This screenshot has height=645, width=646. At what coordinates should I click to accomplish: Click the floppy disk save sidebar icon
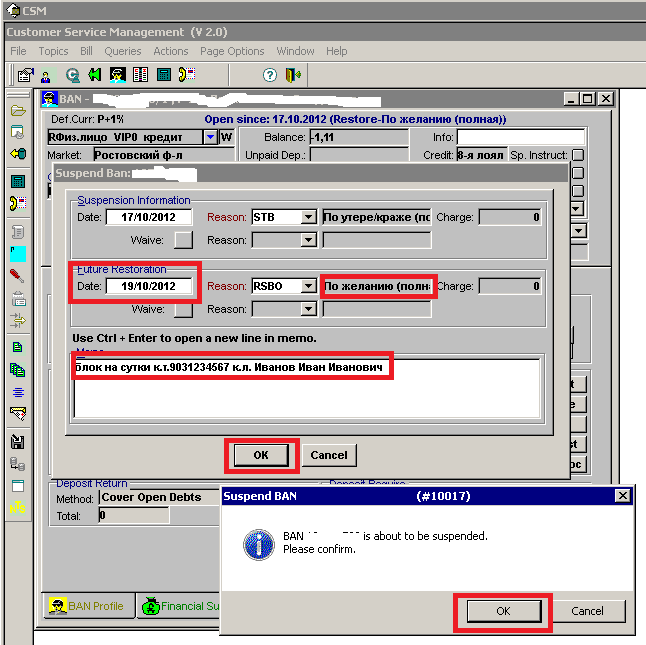[17, 442]
